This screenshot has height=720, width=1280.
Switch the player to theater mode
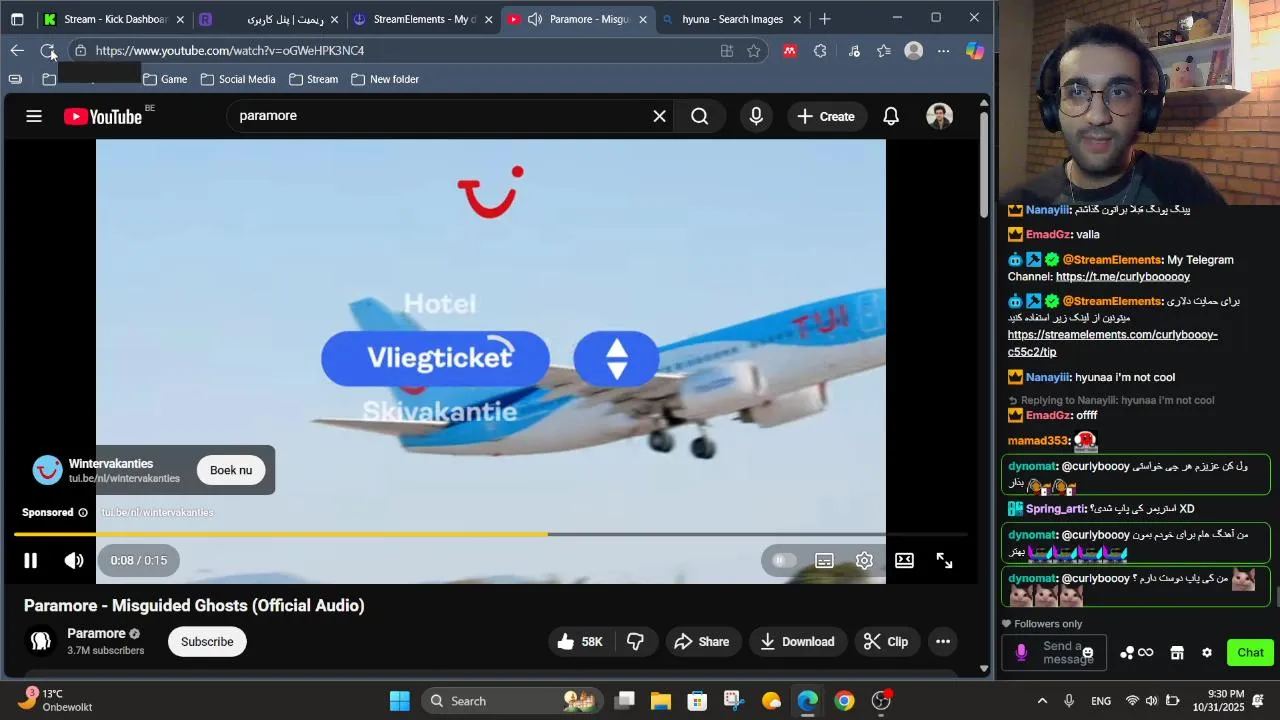pyautogui.click(x=904, y=561)
